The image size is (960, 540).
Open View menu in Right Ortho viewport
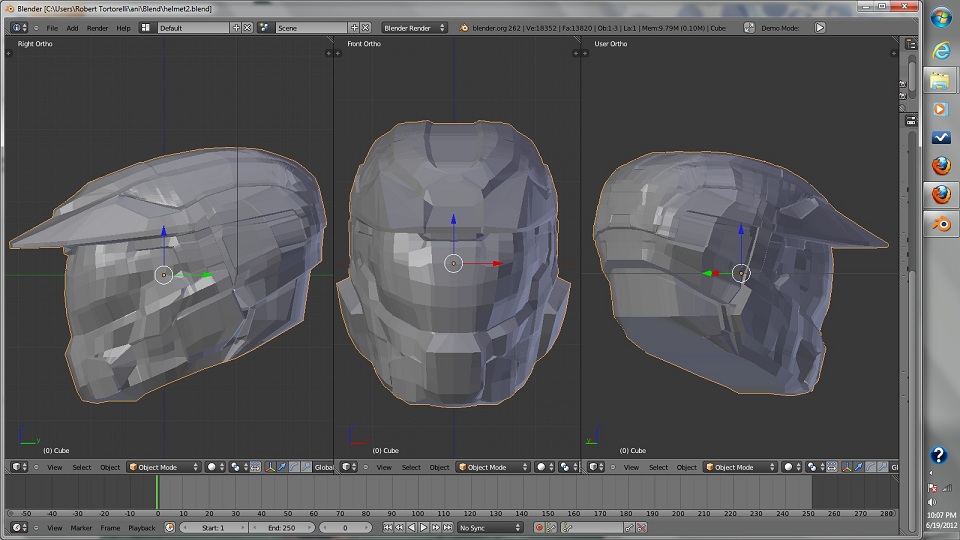(x=54, y=467)
